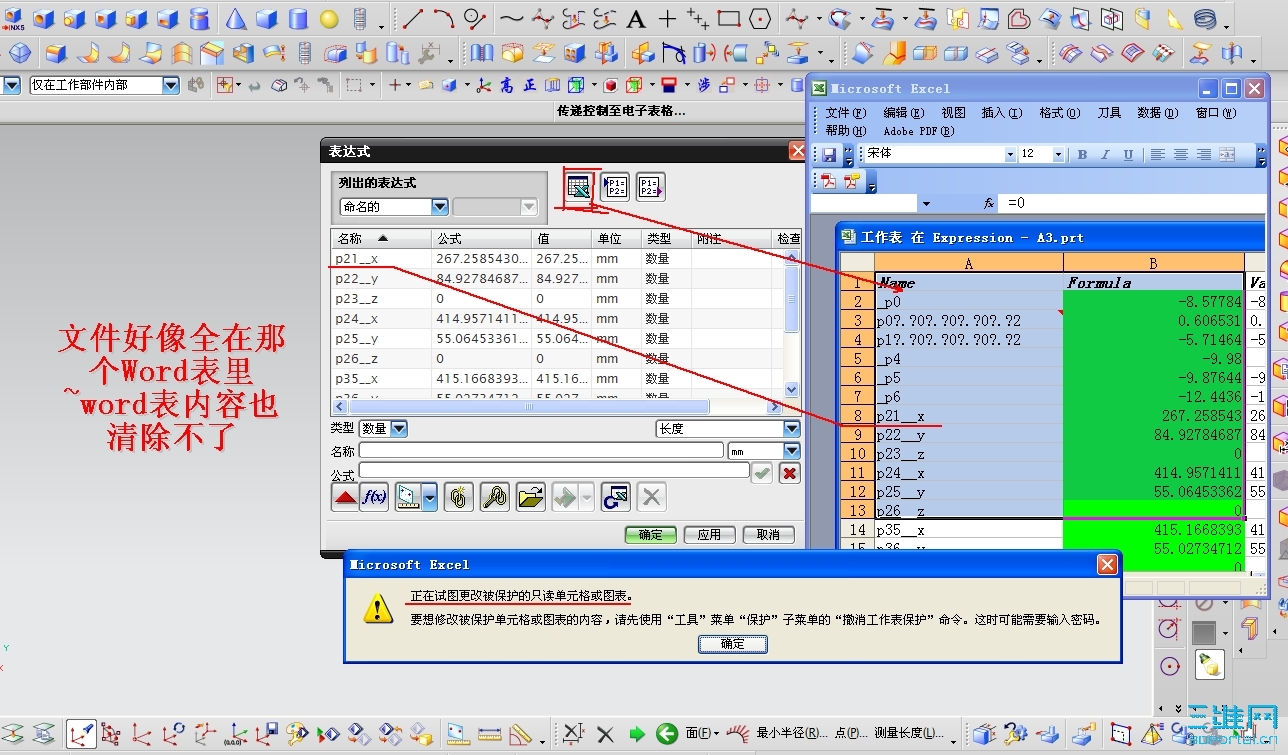Select the cone primitive tool in the top toolbar
Screen dimensions: 1288x755
[235, 19]
